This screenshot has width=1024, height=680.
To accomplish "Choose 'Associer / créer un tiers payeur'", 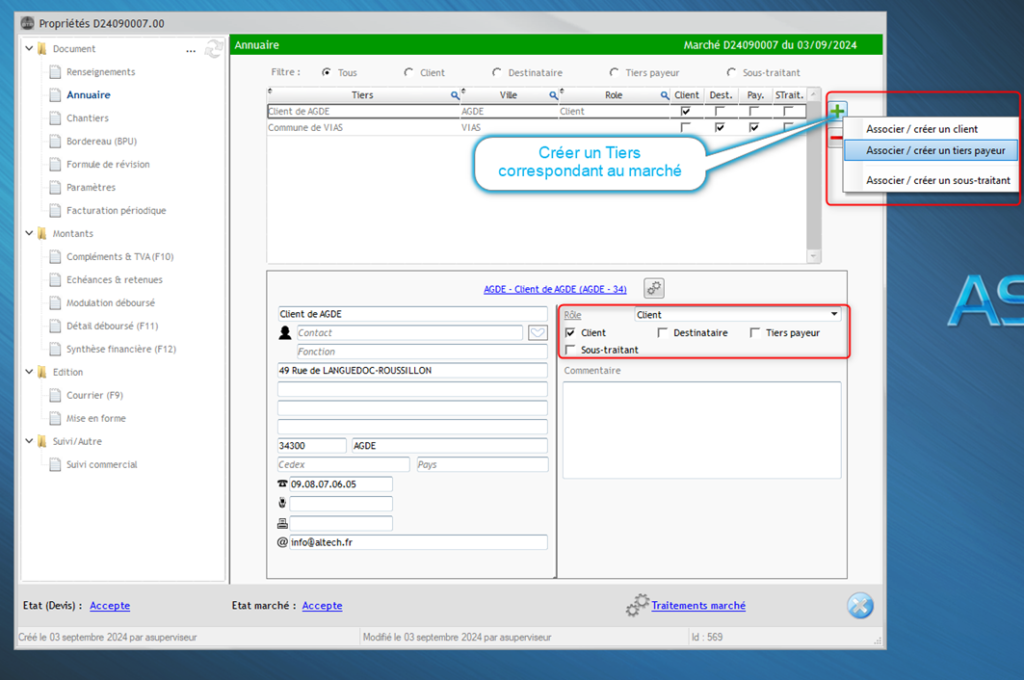I will pos(928,150).
